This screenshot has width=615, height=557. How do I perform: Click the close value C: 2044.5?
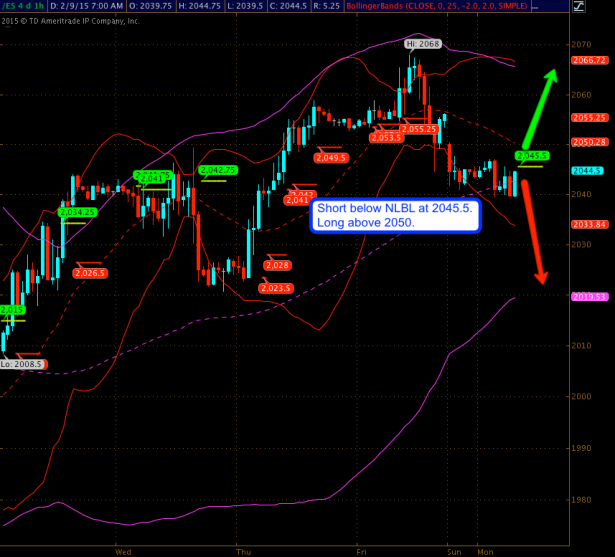(288, 6)
